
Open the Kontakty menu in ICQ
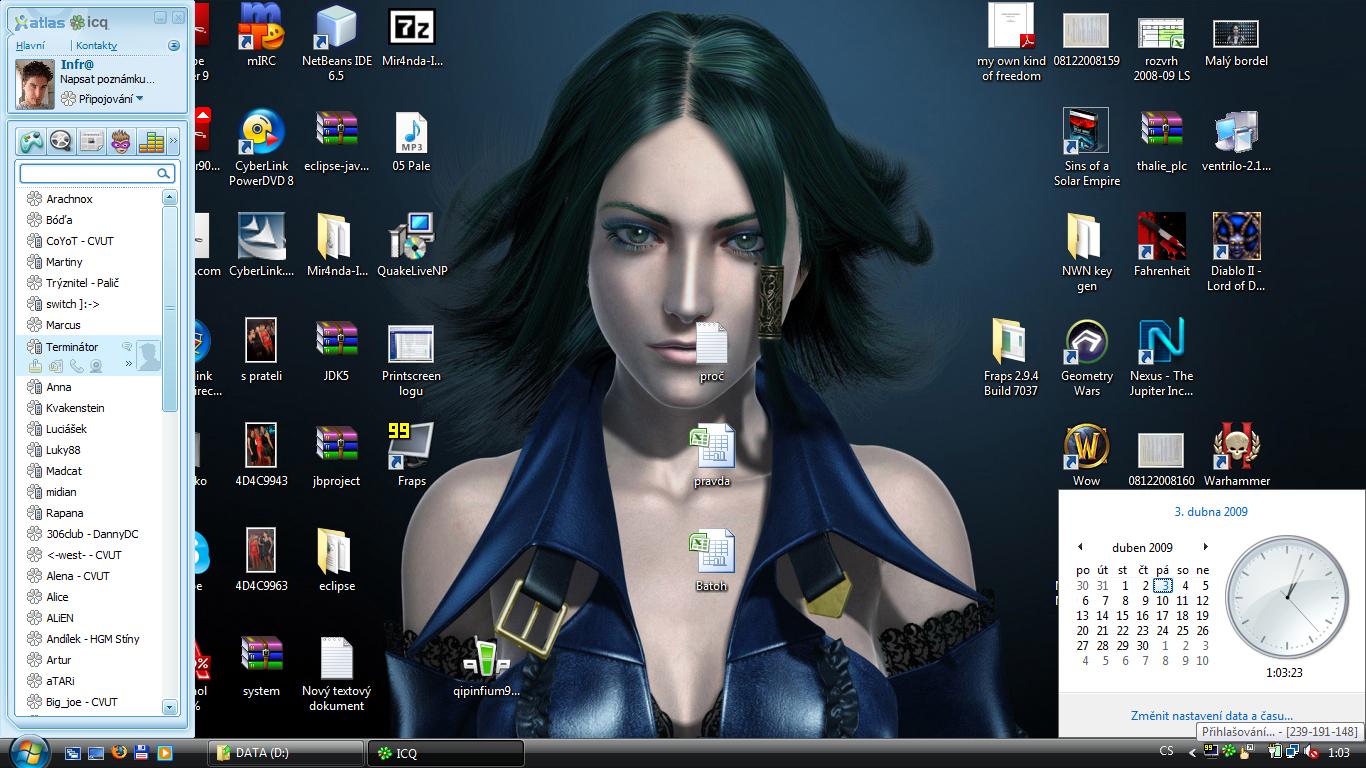pyautogui.click(x=96, y=45)
